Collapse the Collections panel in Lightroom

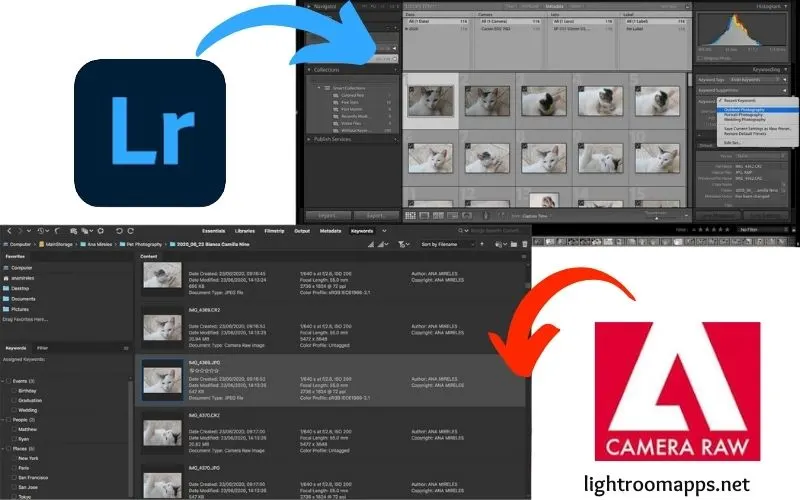tap(307, 70)
